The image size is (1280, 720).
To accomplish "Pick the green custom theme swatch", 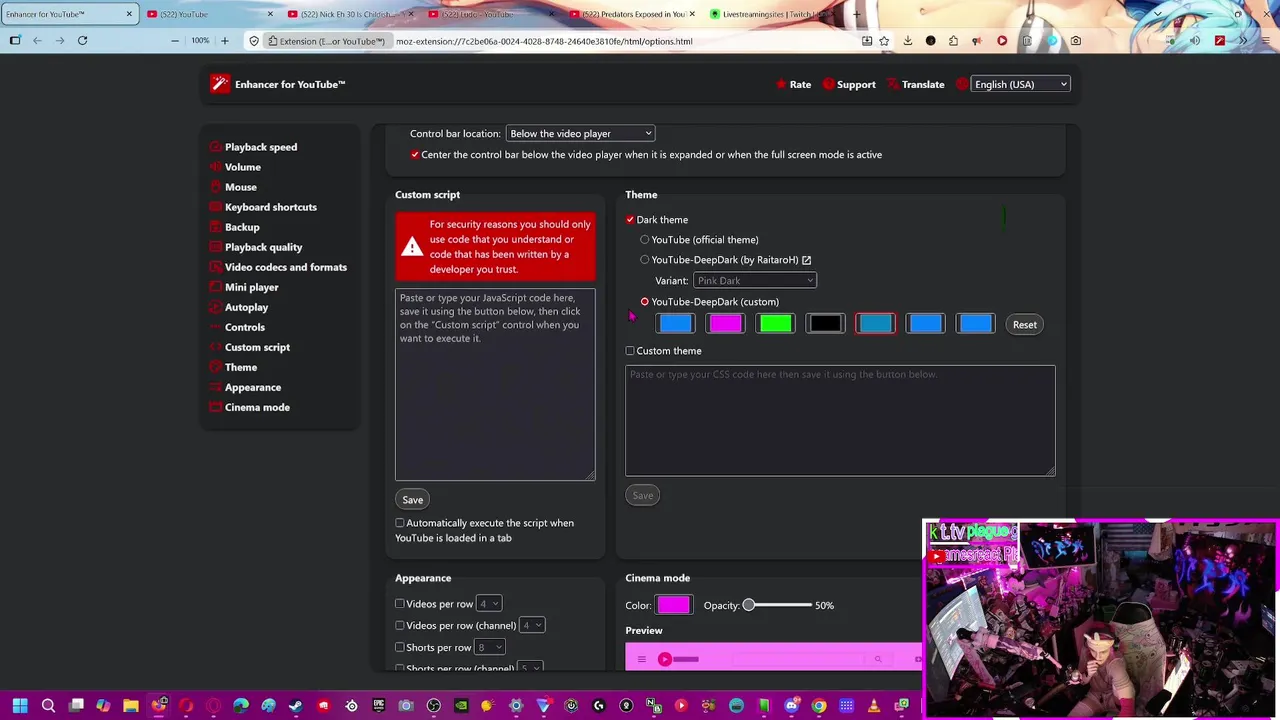I will click(776, 324).
